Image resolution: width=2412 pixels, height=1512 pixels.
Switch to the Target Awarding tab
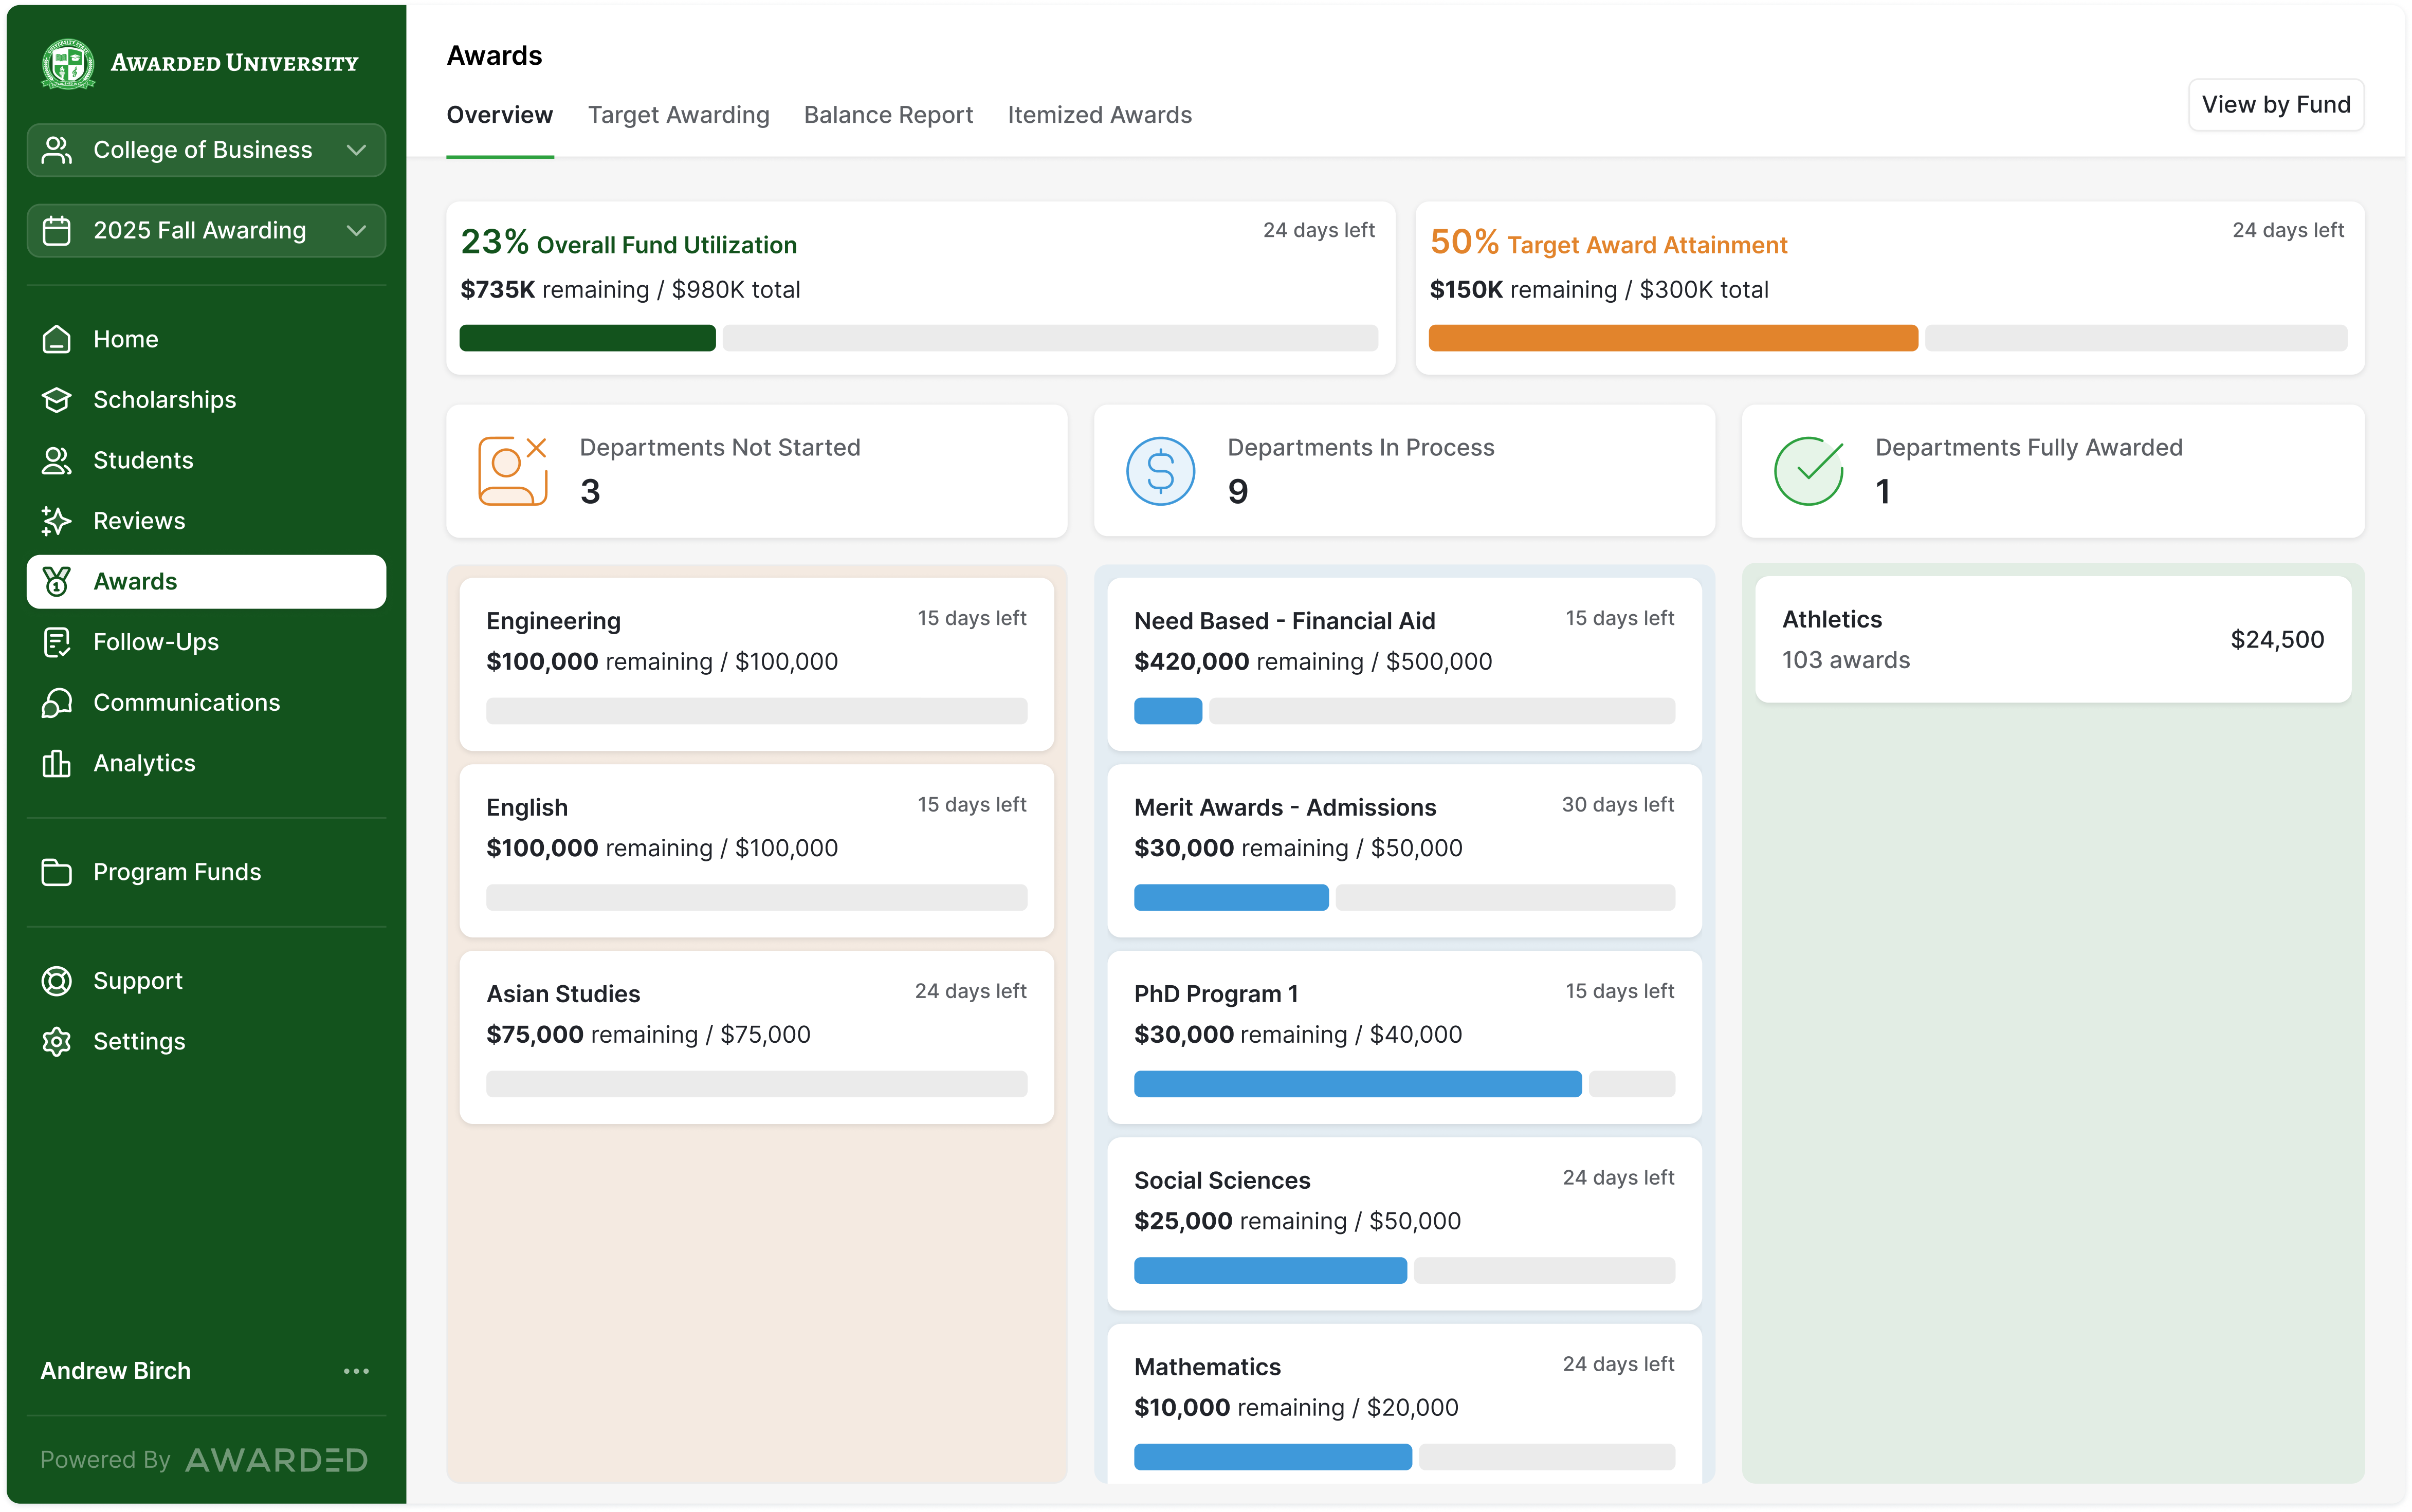pos(679,115)
